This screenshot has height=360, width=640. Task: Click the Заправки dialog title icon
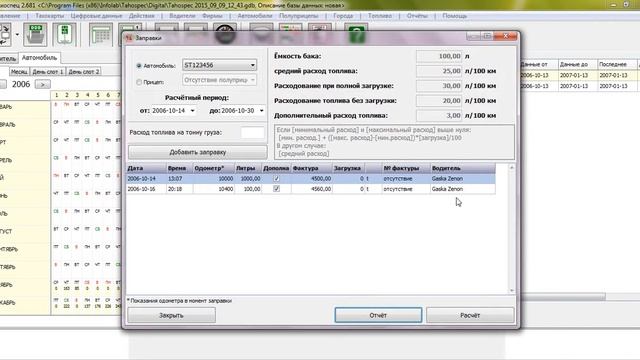(129, 38)
